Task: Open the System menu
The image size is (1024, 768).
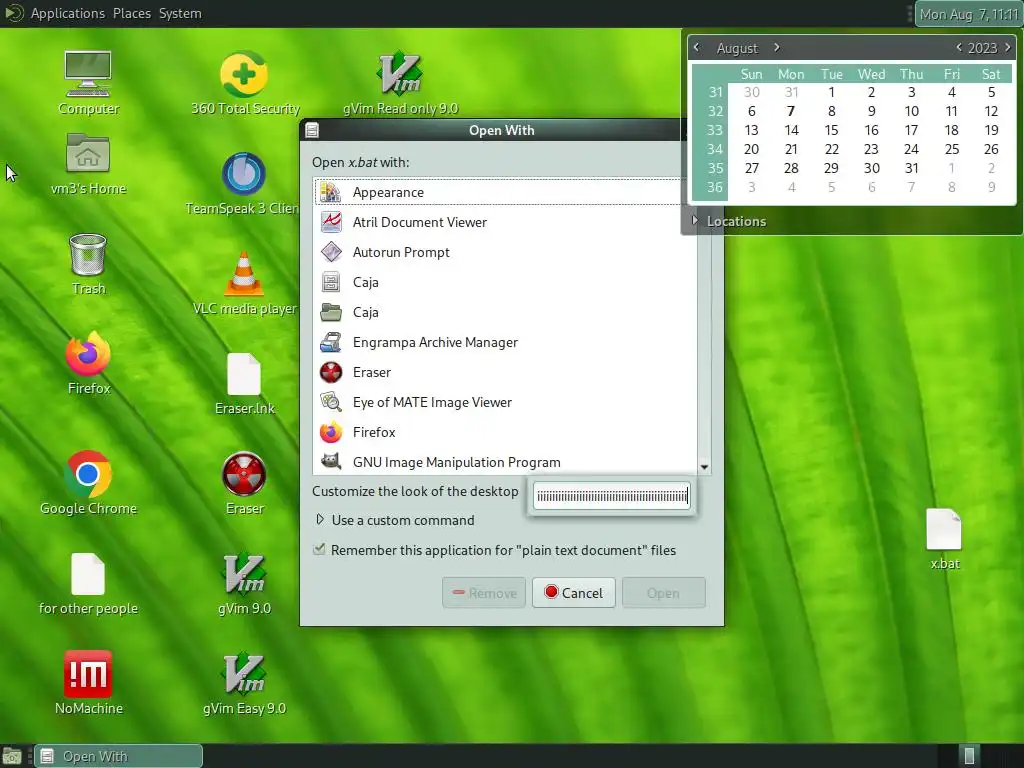Action: [x=180, y=13]
